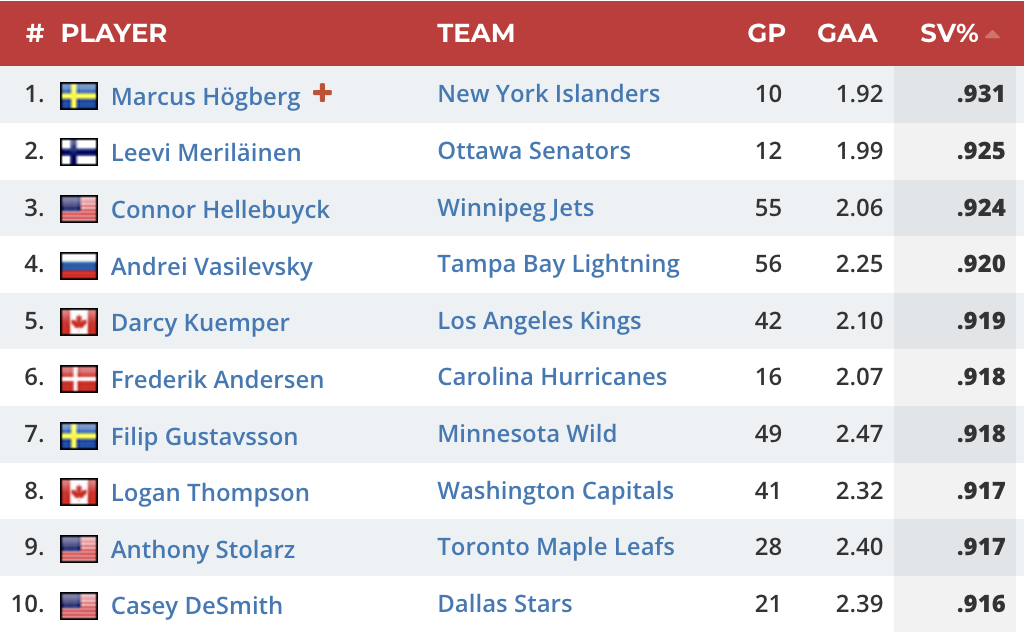
Task: Click the Canadian flag beside Logan Thompson
Action: coord(78,492)
